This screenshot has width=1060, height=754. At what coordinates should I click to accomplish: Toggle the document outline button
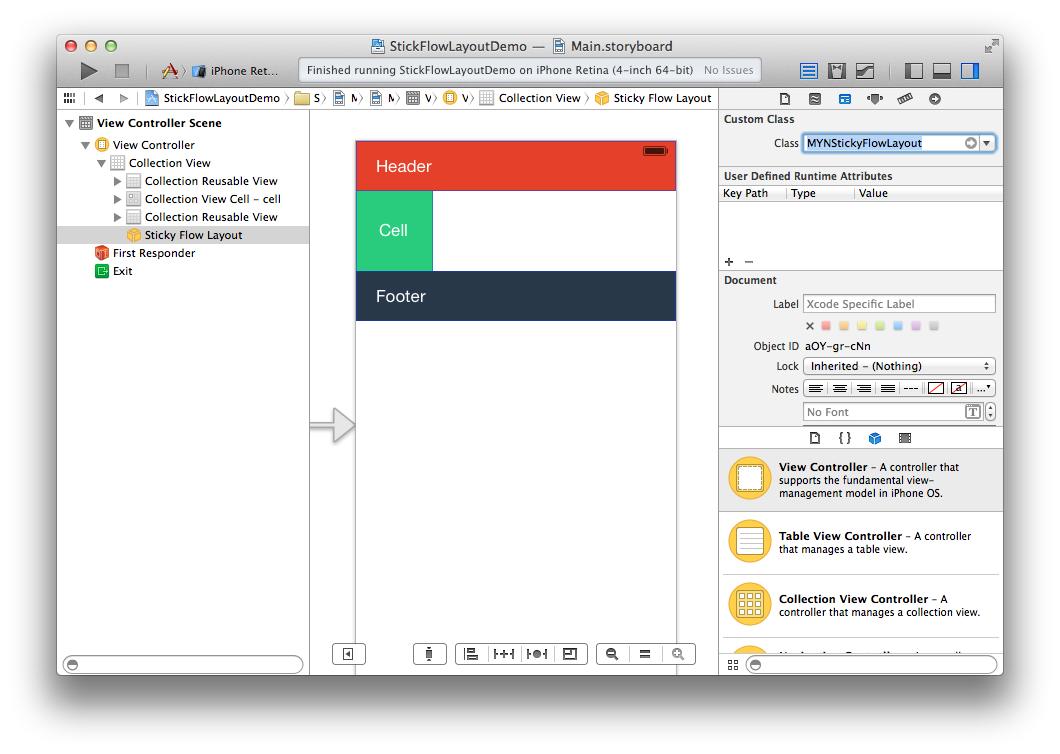[349, 654]
